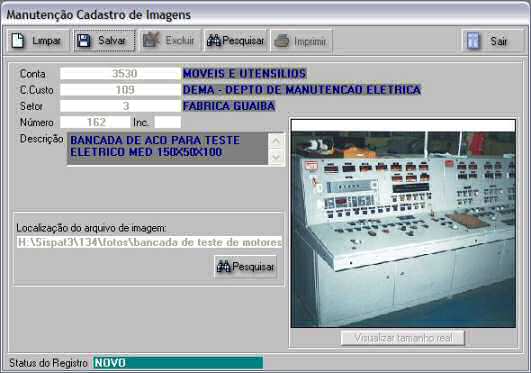Click Descrição scrollbar up arrow

276,140
